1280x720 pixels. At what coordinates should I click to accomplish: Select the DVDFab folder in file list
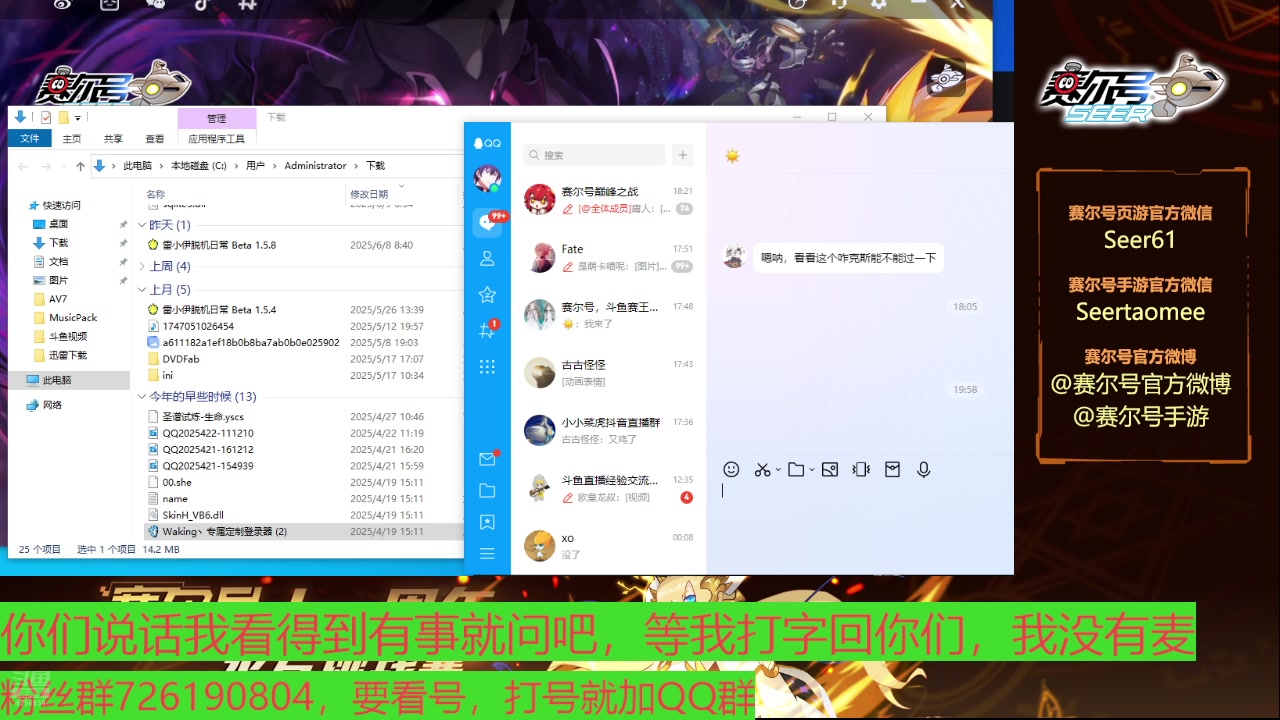[x=181, y=359]
